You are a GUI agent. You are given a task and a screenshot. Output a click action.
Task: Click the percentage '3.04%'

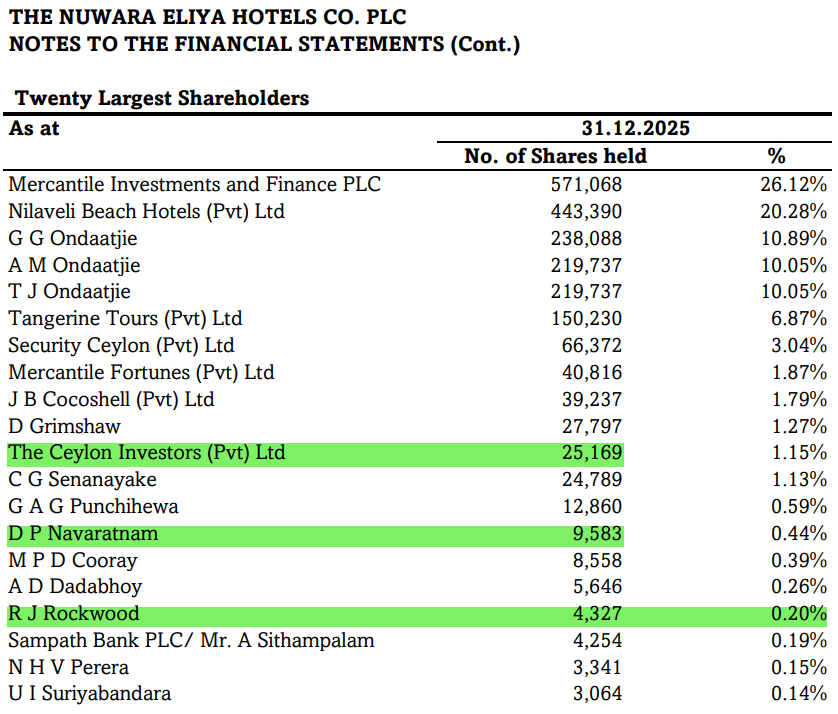pos(799,346)
